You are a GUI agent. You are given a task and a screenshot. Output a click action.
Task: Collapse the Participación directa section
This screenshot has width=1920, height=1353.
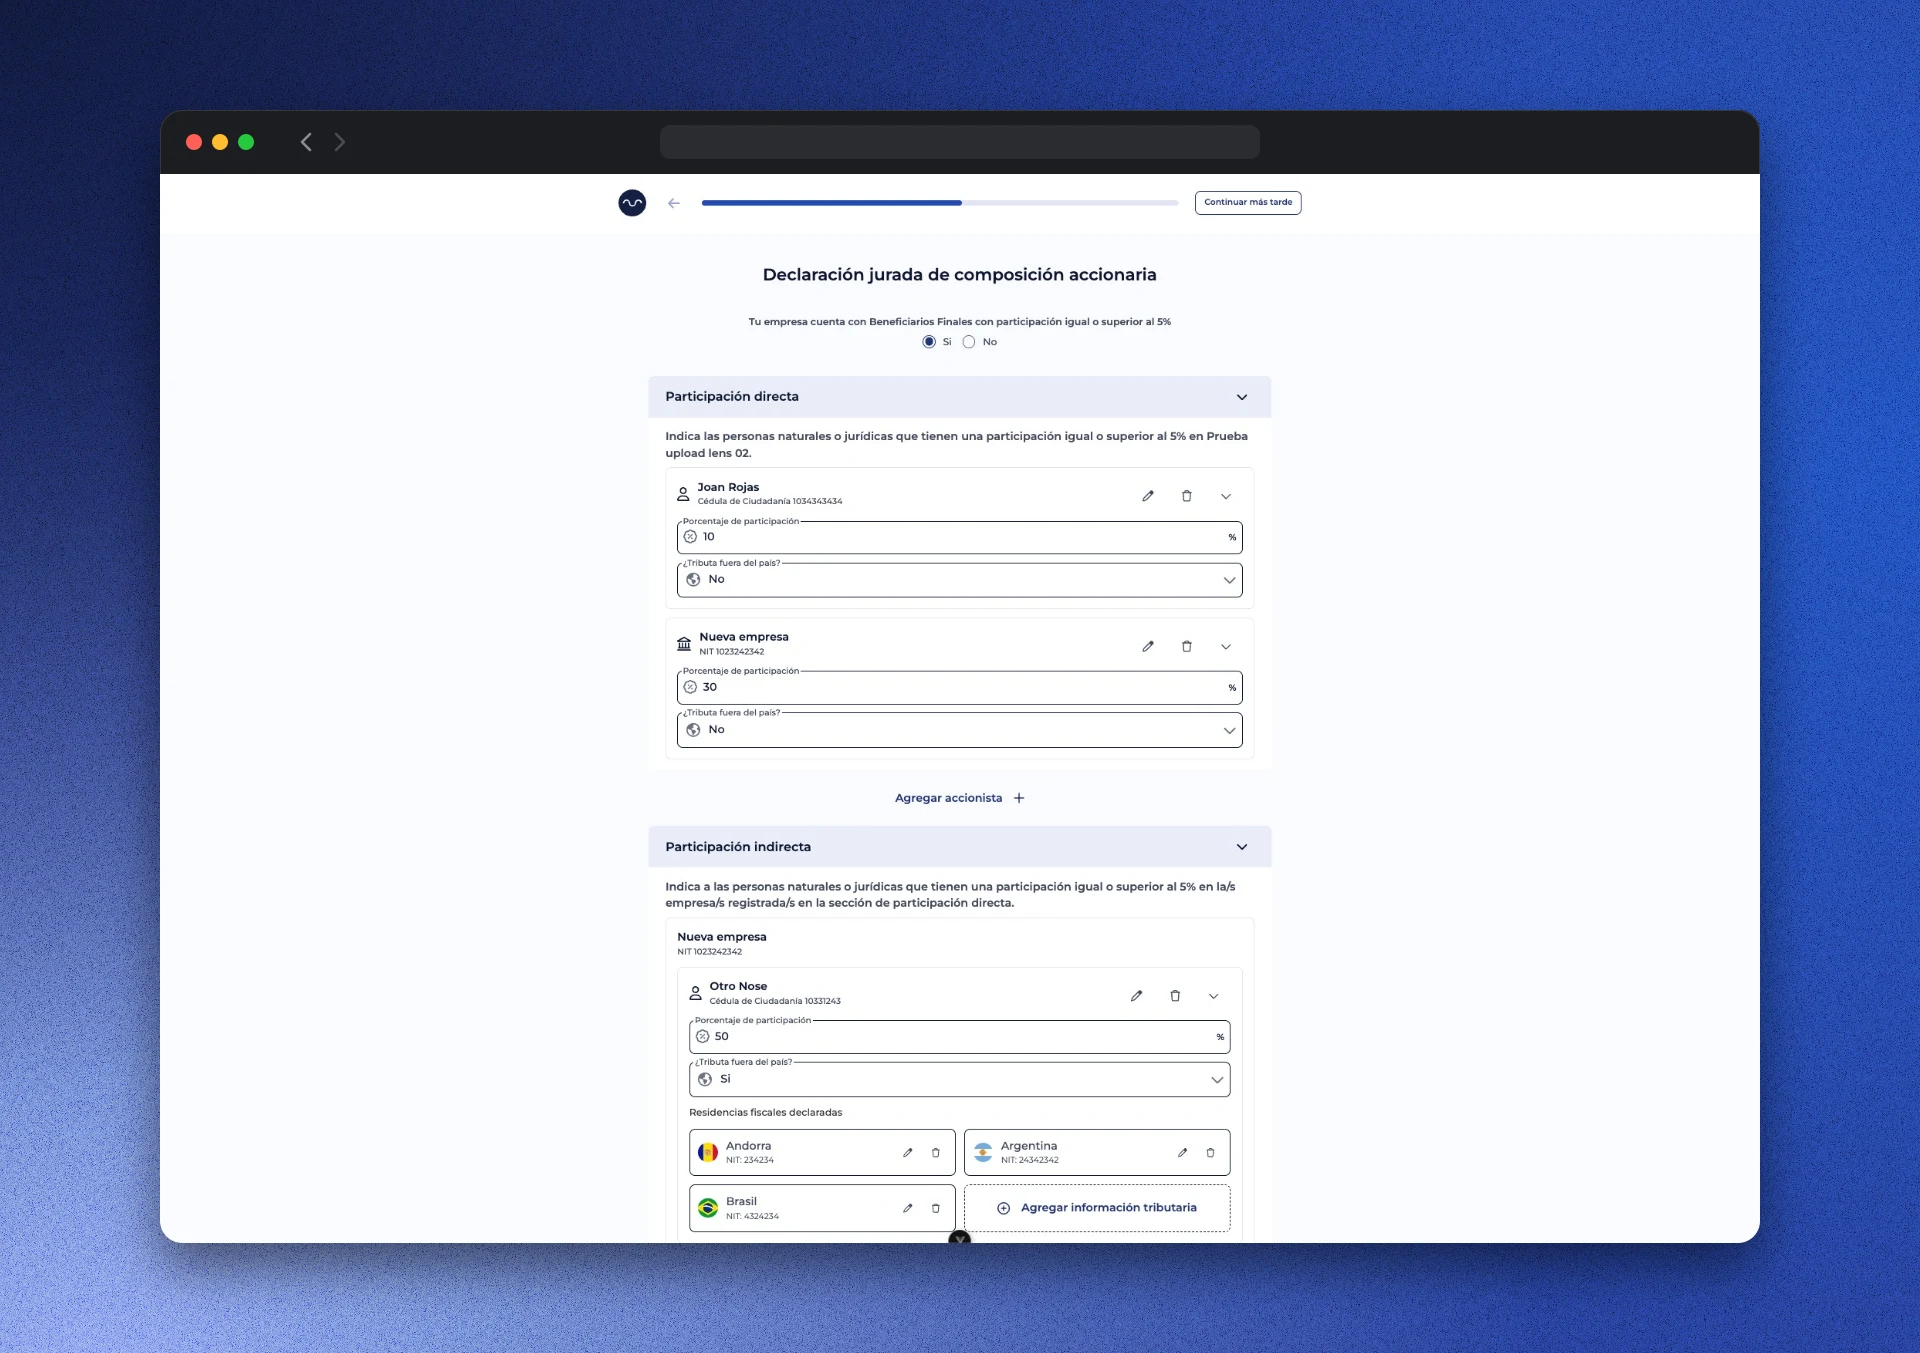tap(1242, 397)
